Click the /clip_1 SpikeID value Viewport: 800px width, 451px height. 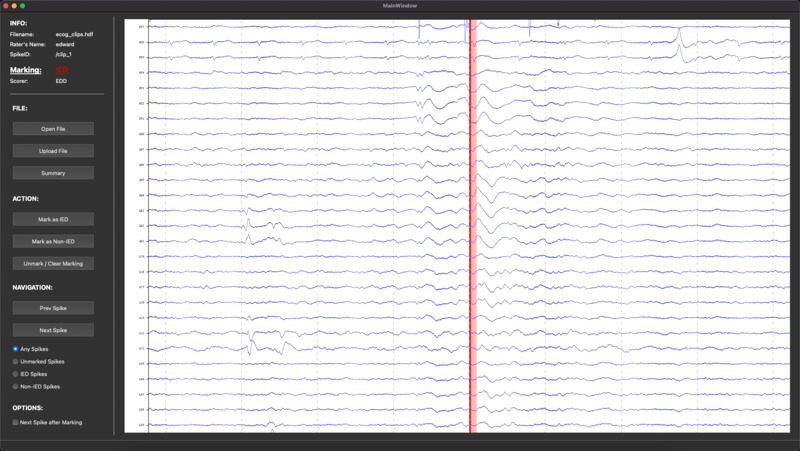(65, 52)
